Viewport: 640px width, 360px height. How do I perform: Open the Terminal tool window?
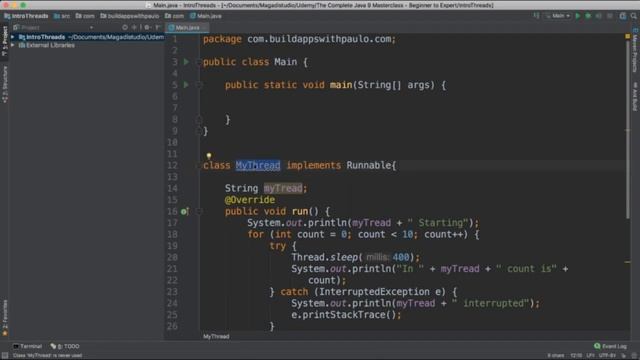(x=28, y=346)
